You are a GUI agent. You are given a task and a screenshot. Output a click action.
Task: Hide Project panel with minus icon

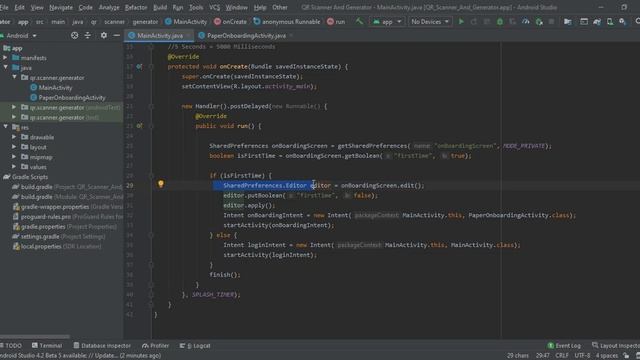point(117,36)
